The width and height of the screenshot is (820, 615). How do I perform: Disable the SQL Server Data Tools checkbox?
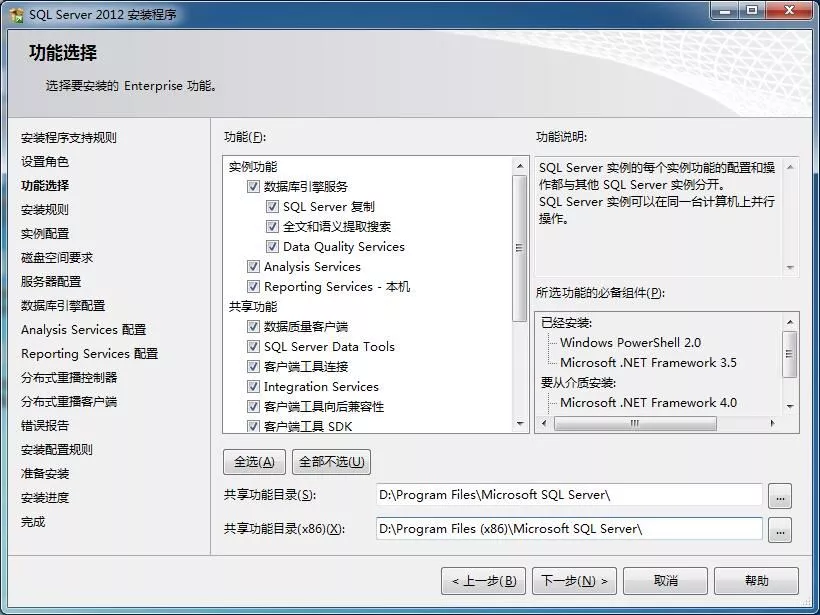coord(253,347)
